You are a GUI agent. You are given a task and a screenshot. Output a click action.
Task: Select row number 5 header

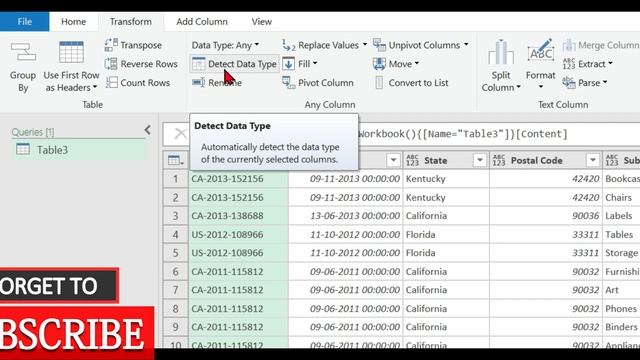tap(176, 253)
